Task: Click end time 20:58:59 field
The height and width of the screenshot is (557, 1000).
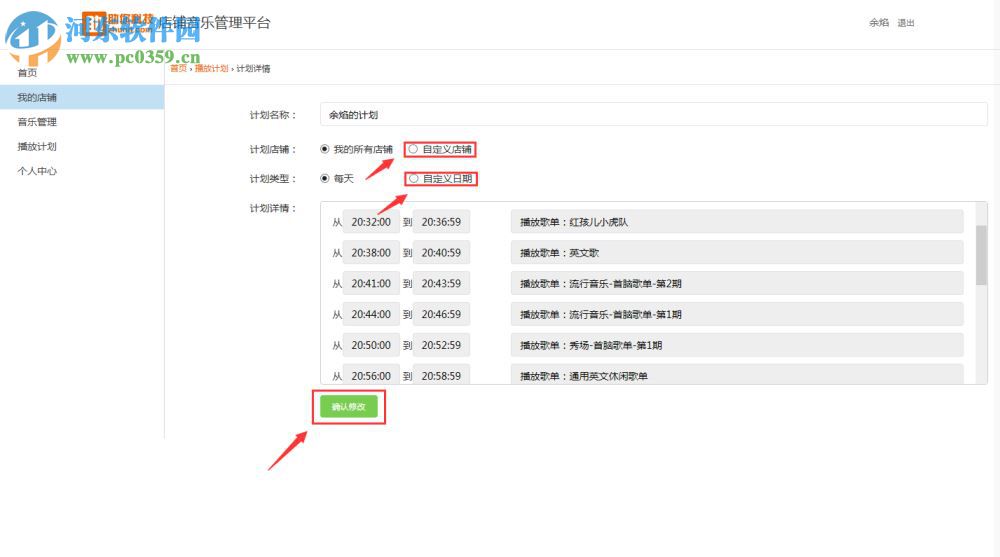Action: tap(441, 375)
